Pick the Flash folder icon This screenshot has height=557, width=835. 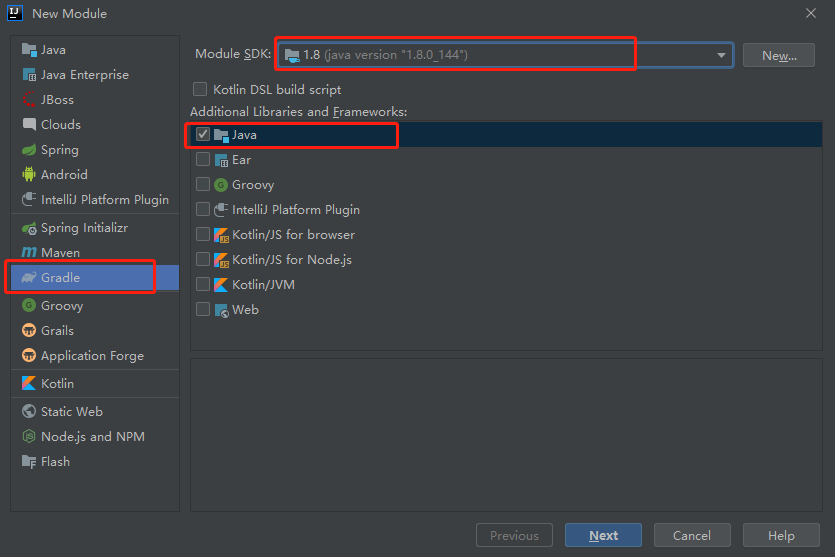[x=29, y=461]
